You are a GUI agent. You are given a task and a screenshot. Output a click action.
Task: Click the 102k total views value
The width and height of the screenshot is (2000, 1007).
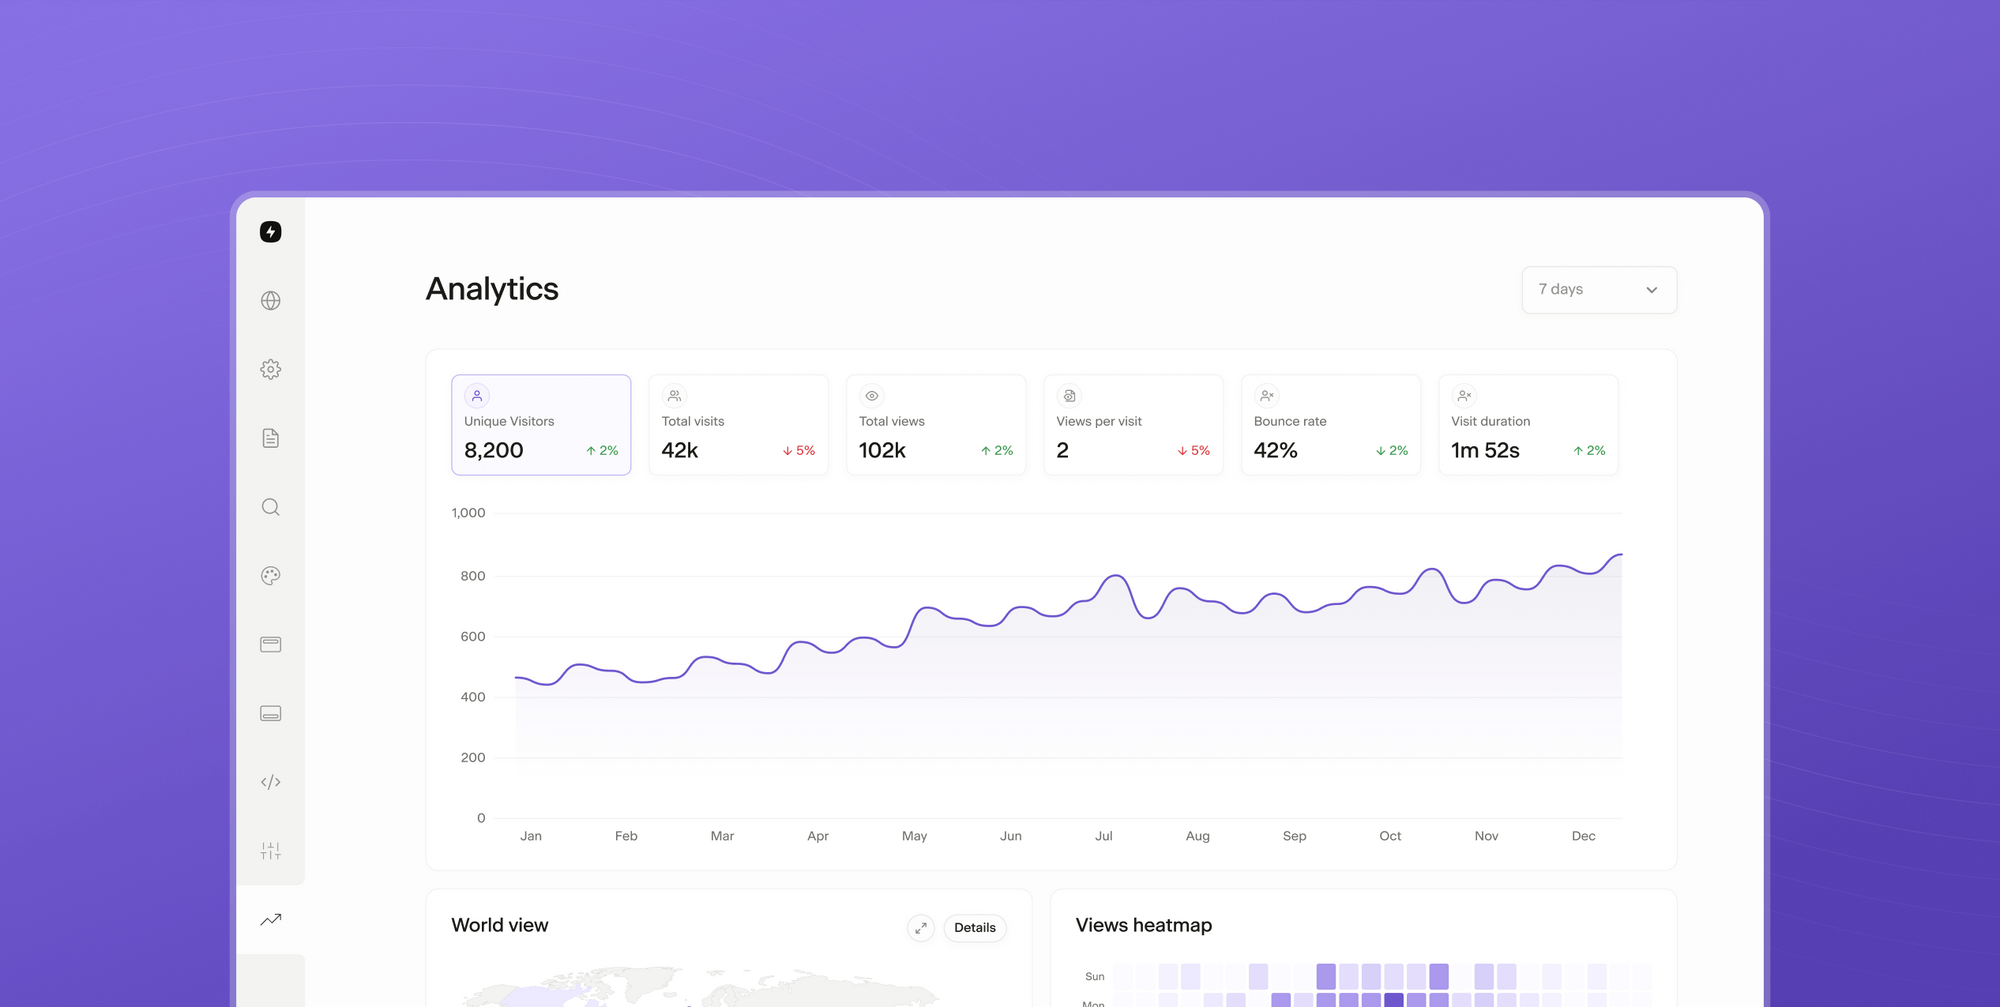[x=882, y=450]
